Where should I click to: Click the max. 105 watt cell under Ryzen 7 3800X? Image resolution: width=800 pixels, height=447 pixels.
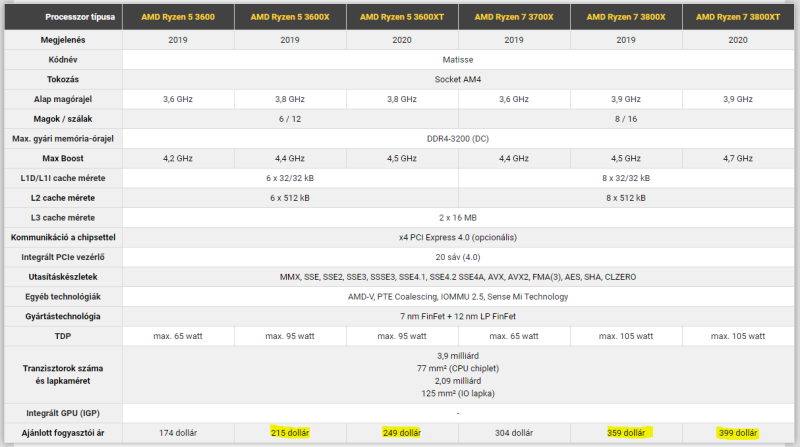pyautogui.click(x=626, y=336)
